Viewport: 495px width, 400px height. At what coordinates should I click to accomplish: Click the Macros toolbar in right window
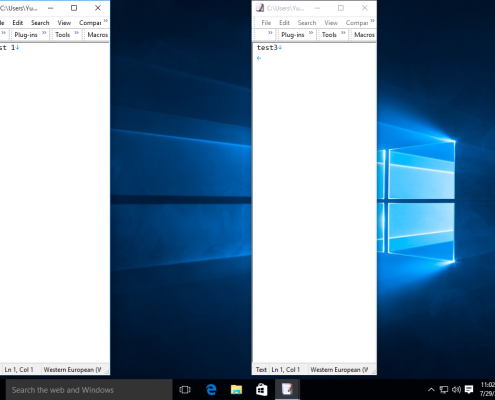(364, 35)
